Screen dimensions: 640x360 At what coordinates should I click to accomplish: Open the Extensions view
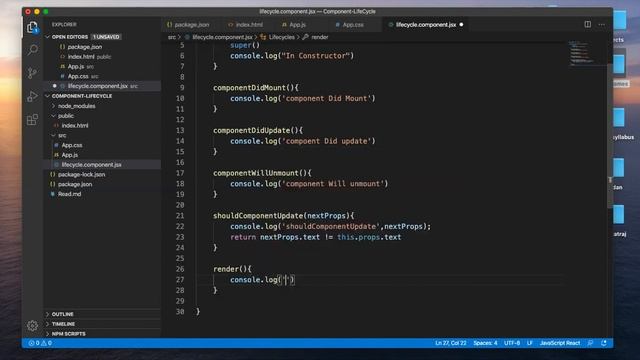pos(32,120)
